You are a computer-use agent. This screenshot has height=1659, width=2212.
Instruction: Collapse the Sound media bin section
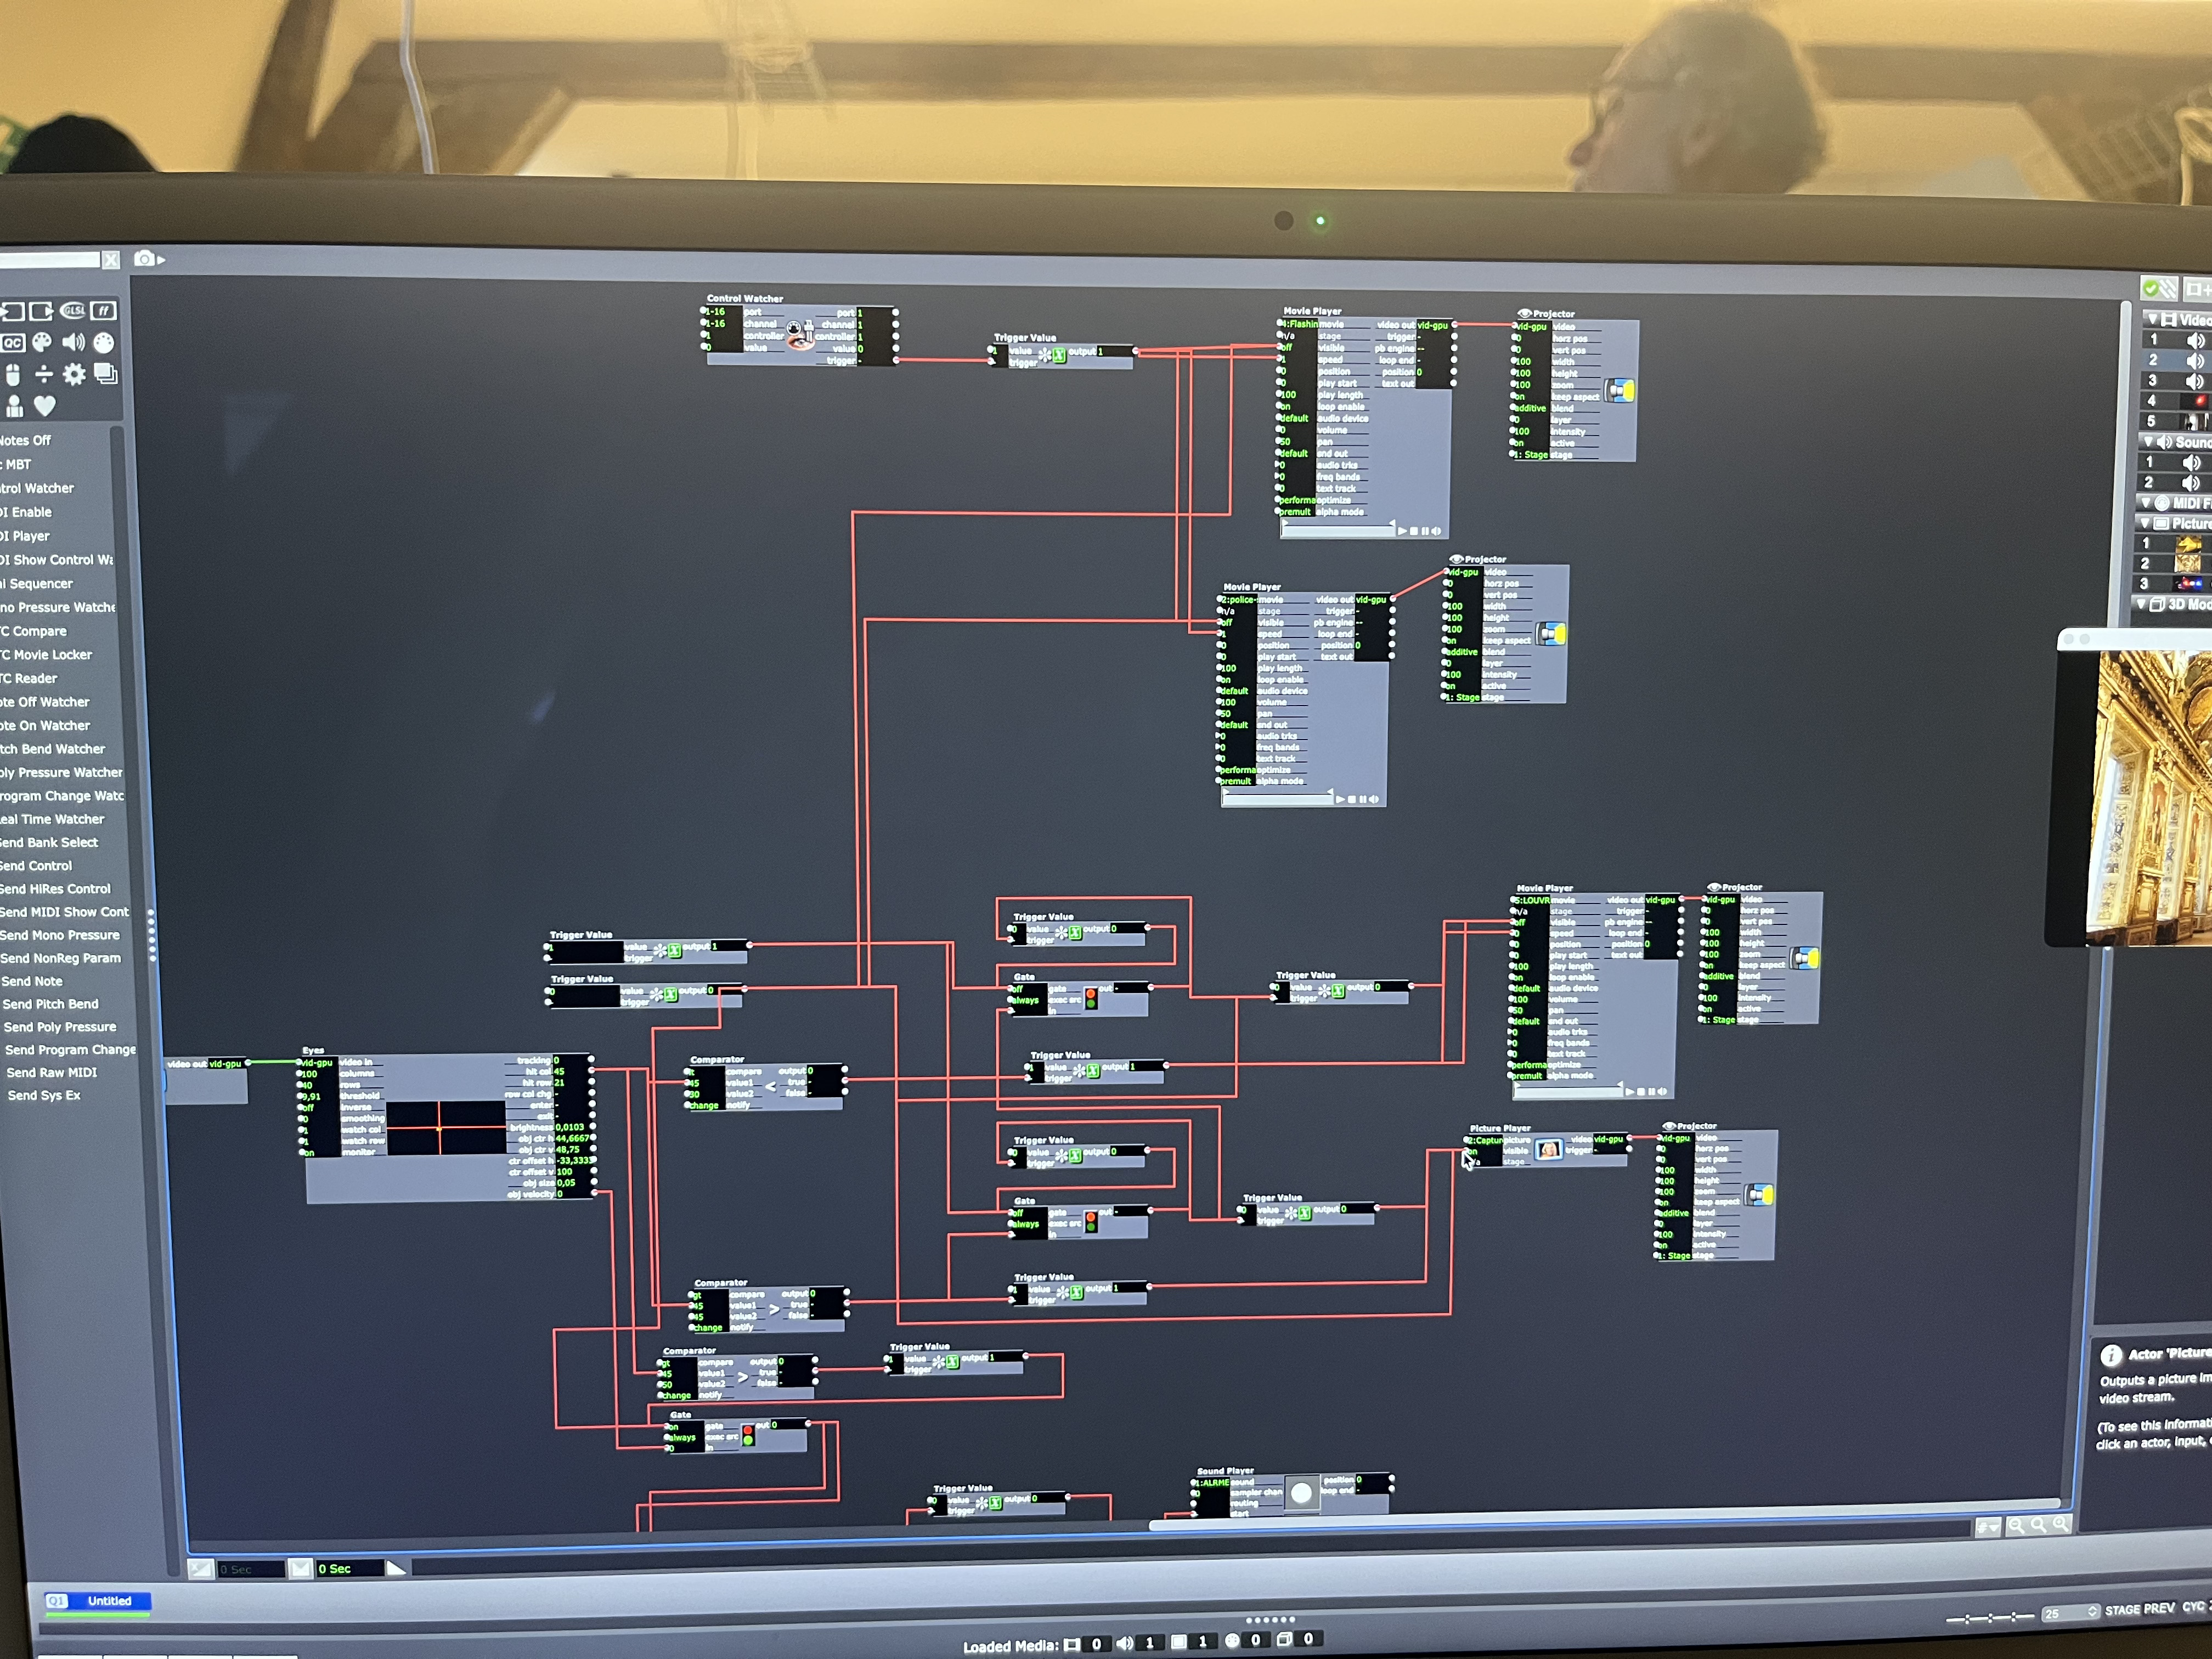click(2148, 441)
